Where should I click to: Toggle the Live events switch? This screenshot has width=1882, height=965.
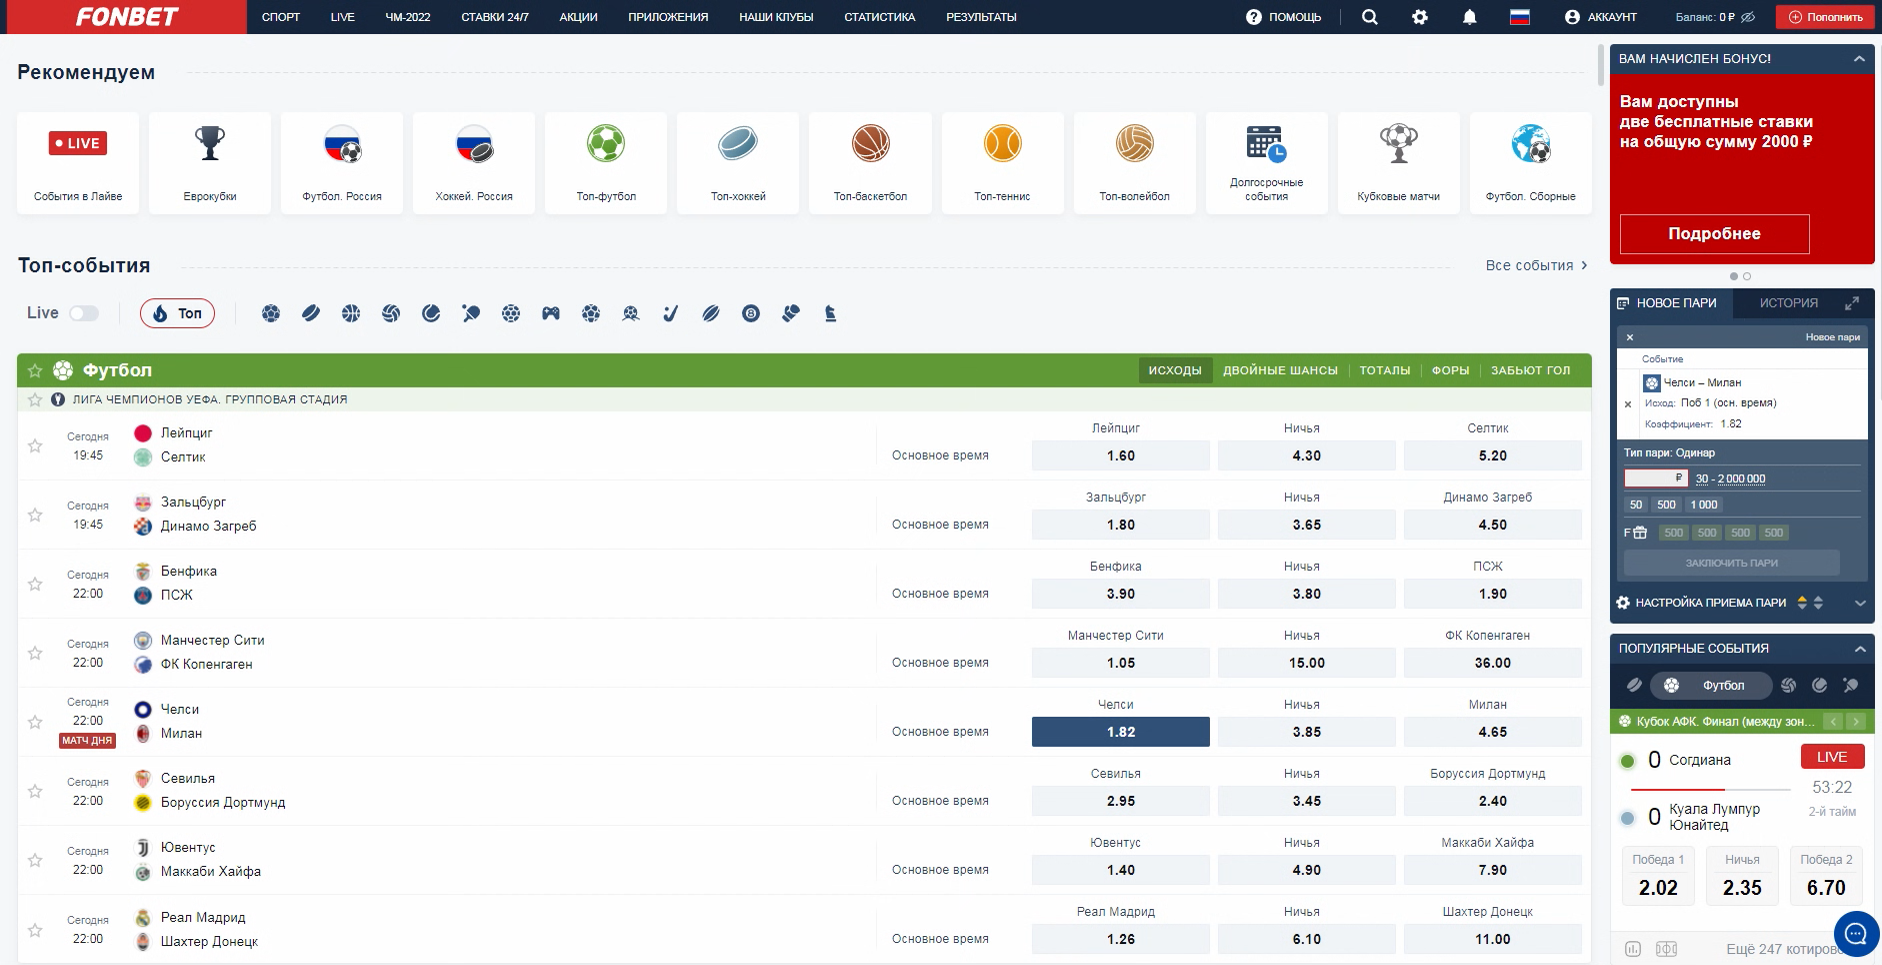click(84, 313)
